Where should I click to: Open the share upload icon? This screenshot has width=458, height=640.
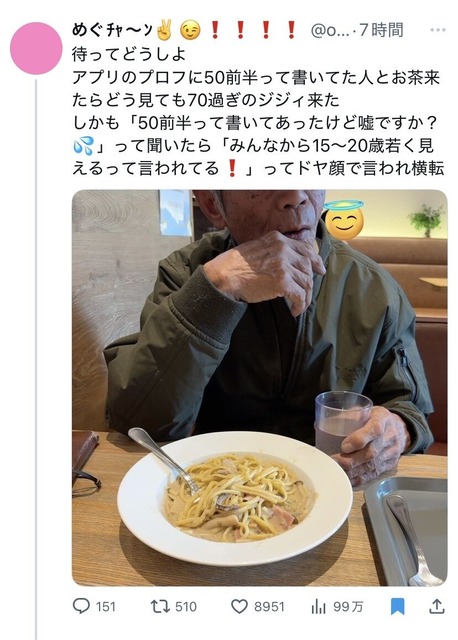436,606
